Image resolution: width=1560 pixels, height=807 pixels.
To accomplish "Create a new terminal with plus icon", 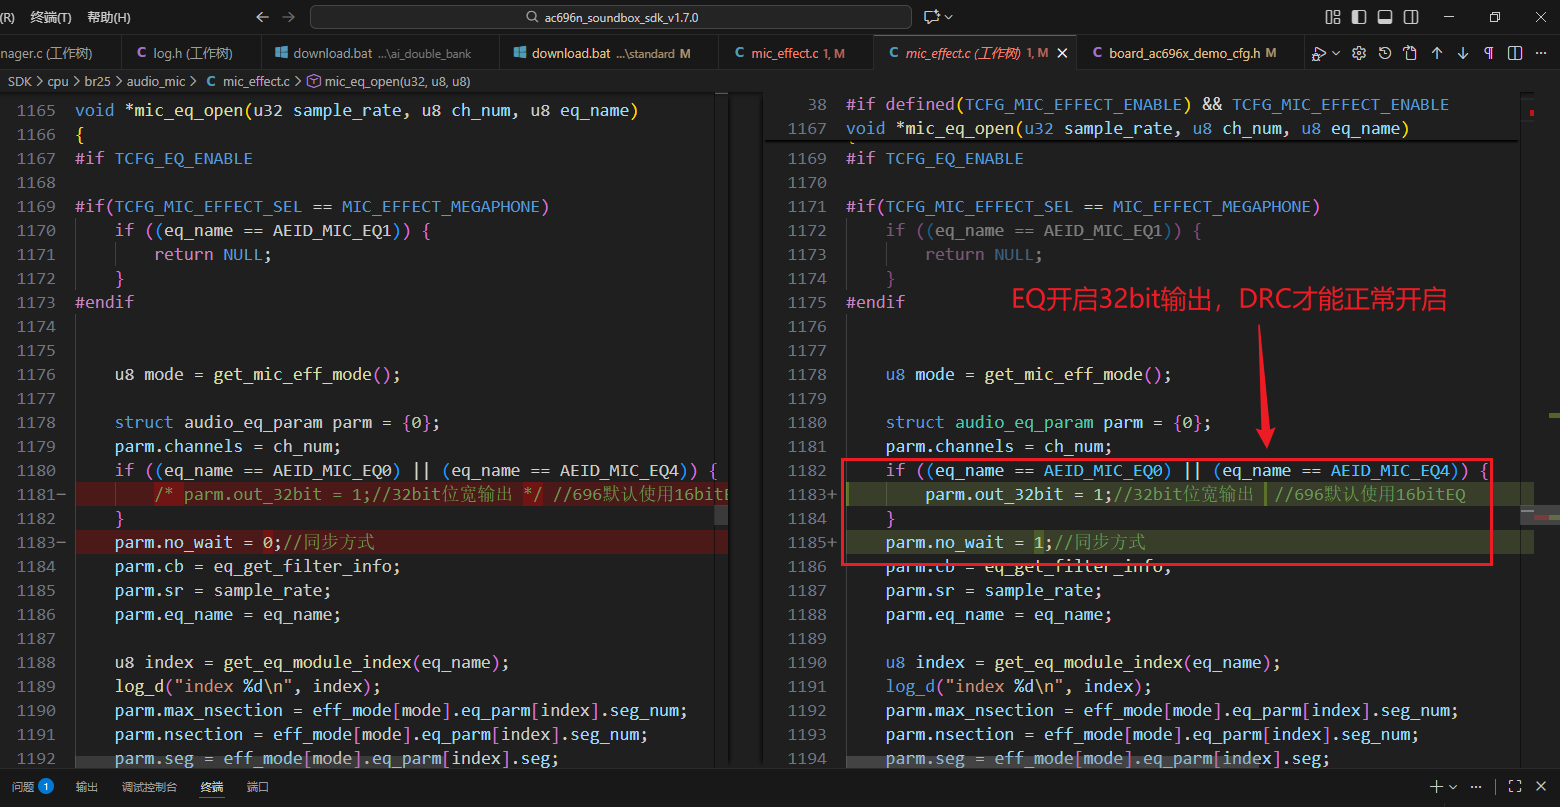I will (x=1437, y=787).
